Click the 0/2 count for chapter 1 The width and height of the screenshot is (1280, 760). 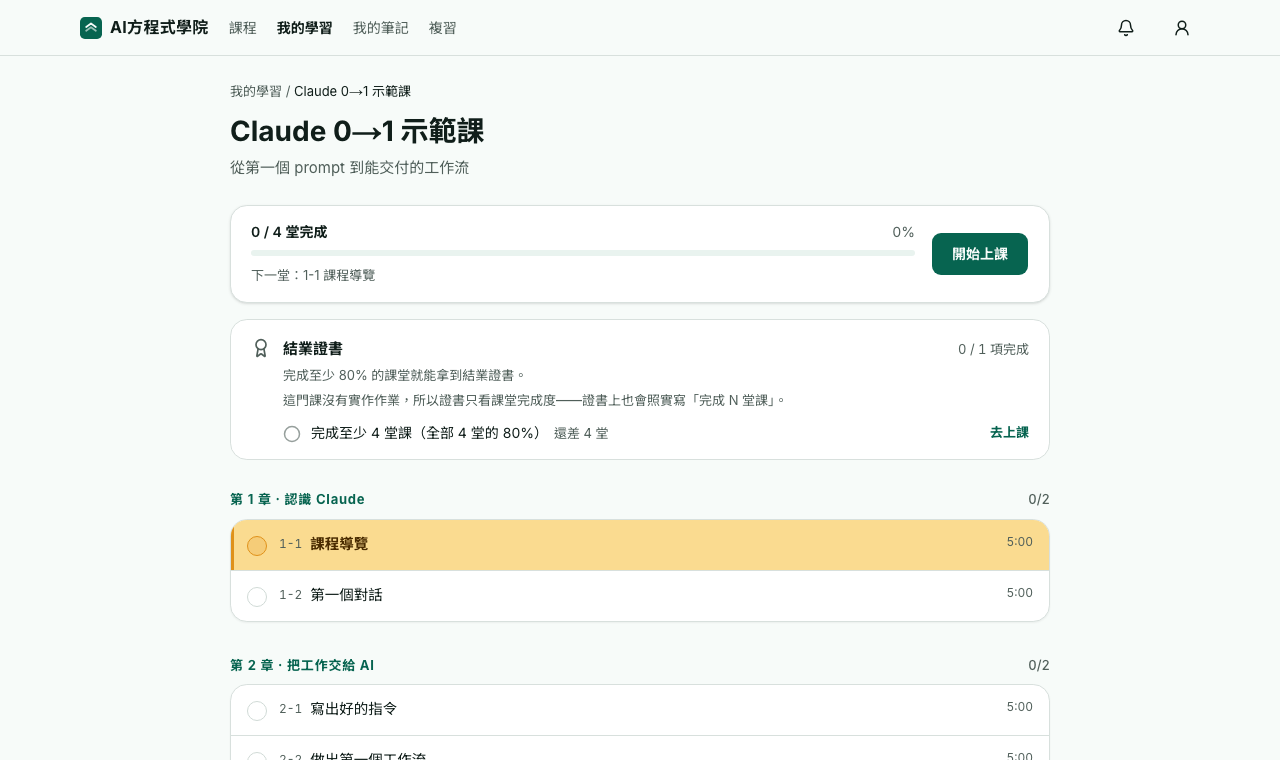(x=1039, y=499)
